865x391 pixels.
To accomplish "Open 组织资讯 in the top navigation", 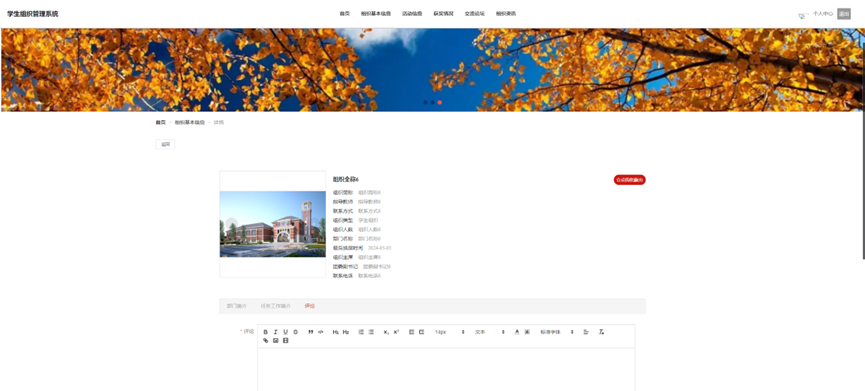I will [506, 14].
